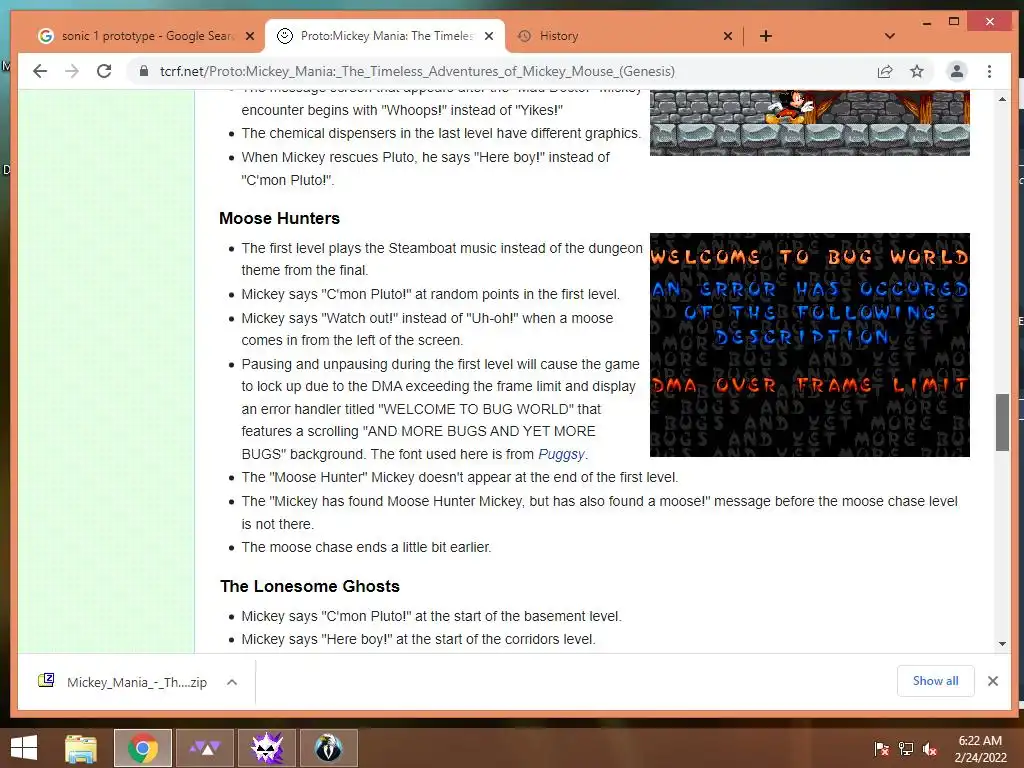
Task: Open Chrome's three-dot menu
Action: pos(989,71)
